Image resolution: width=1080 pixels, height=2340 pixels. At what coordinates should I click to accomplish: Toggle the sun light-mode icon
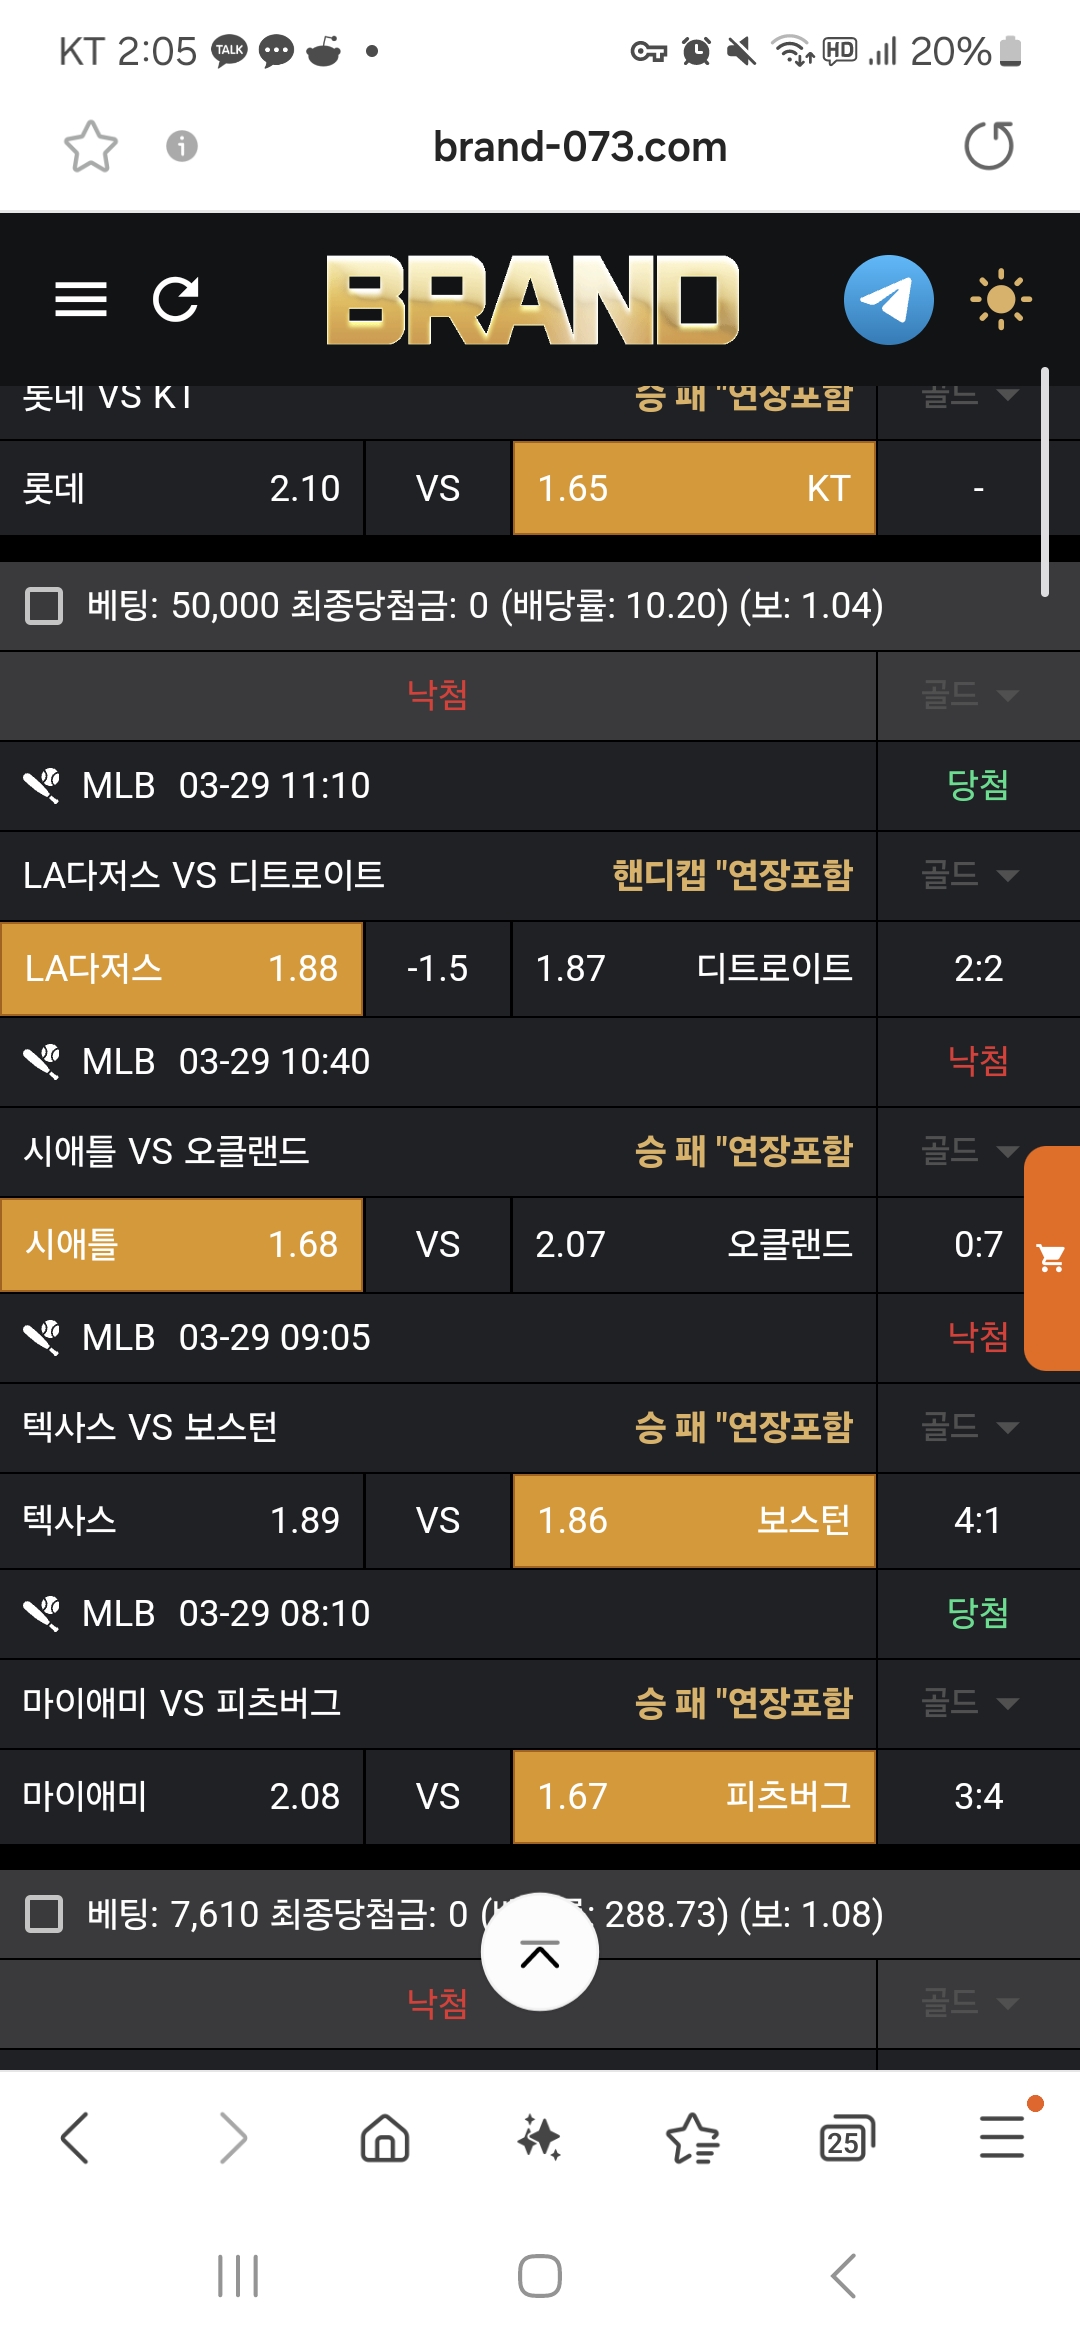1000,299
